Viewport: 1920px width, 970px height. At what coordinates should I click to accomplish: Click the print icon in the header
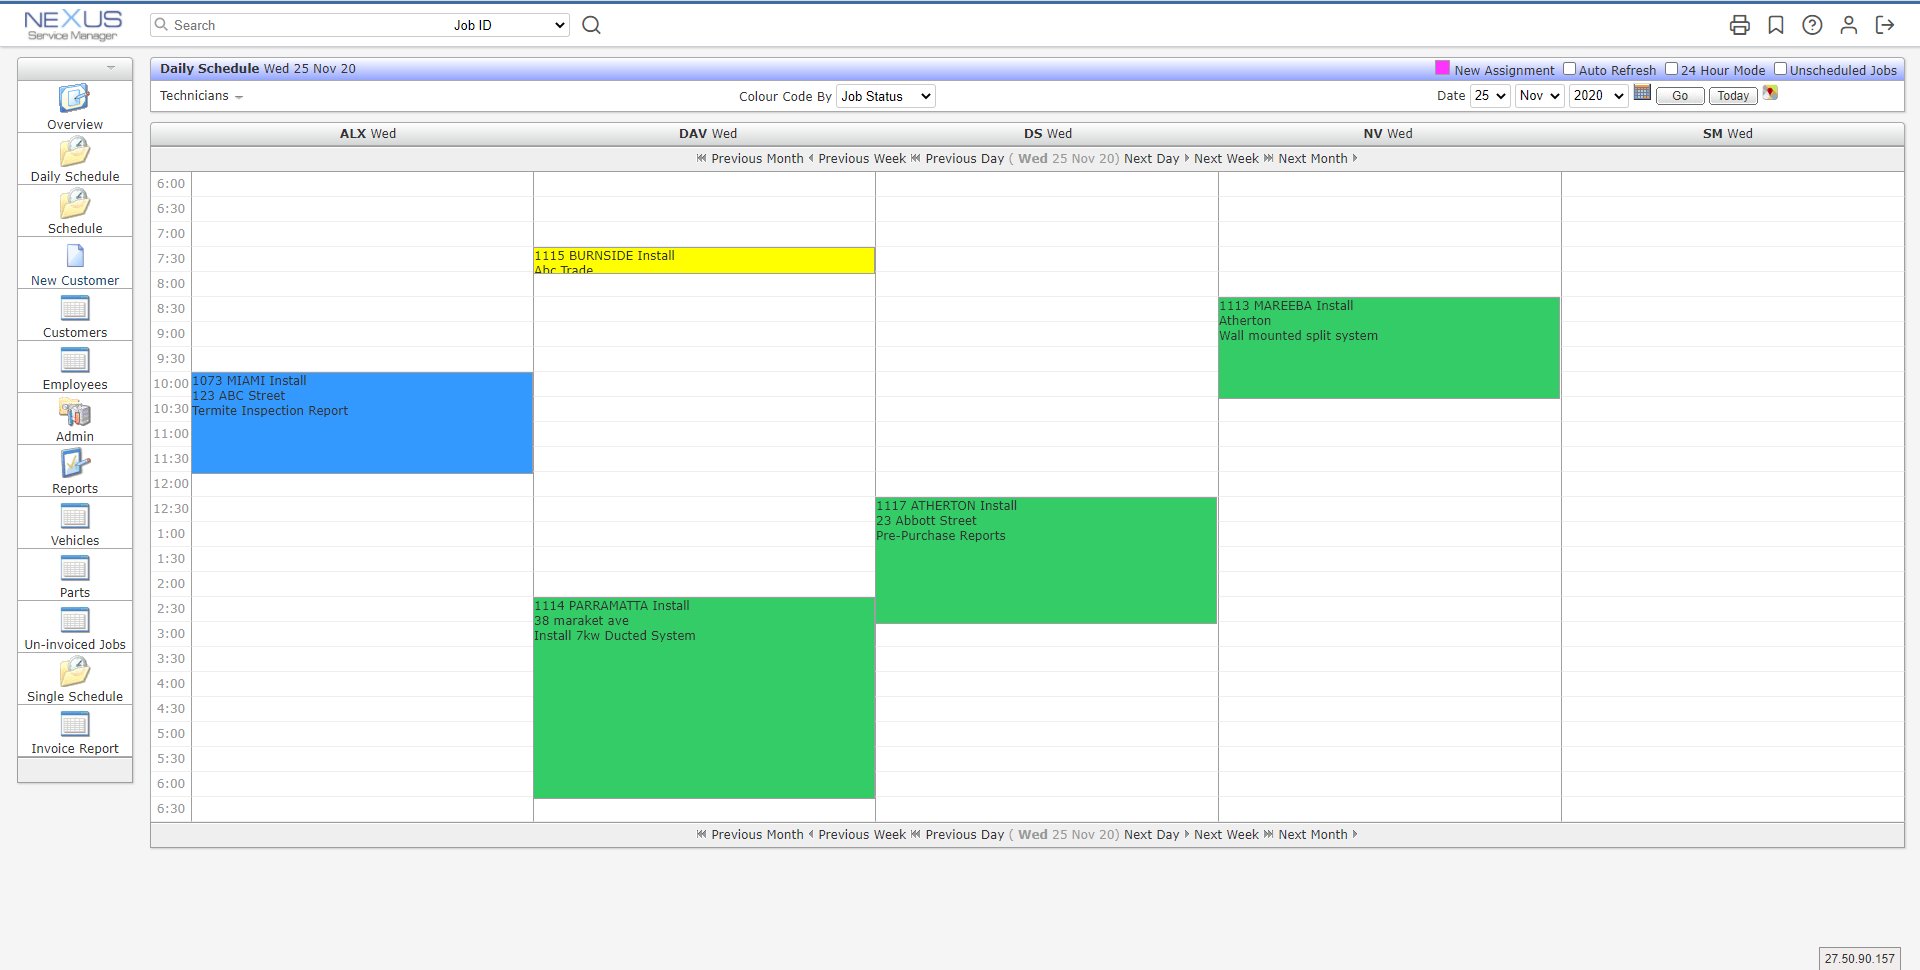point(1740,26)
